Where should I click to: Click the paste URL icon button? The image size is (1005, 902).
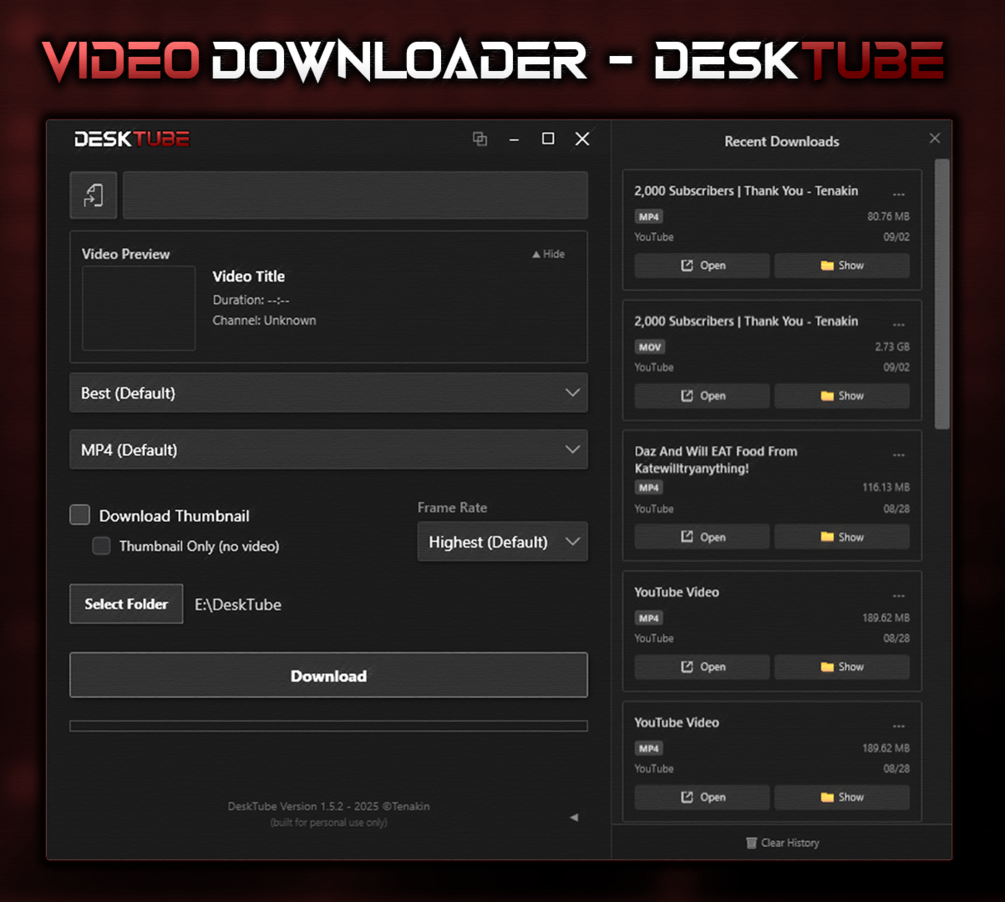tap(94, 195)
